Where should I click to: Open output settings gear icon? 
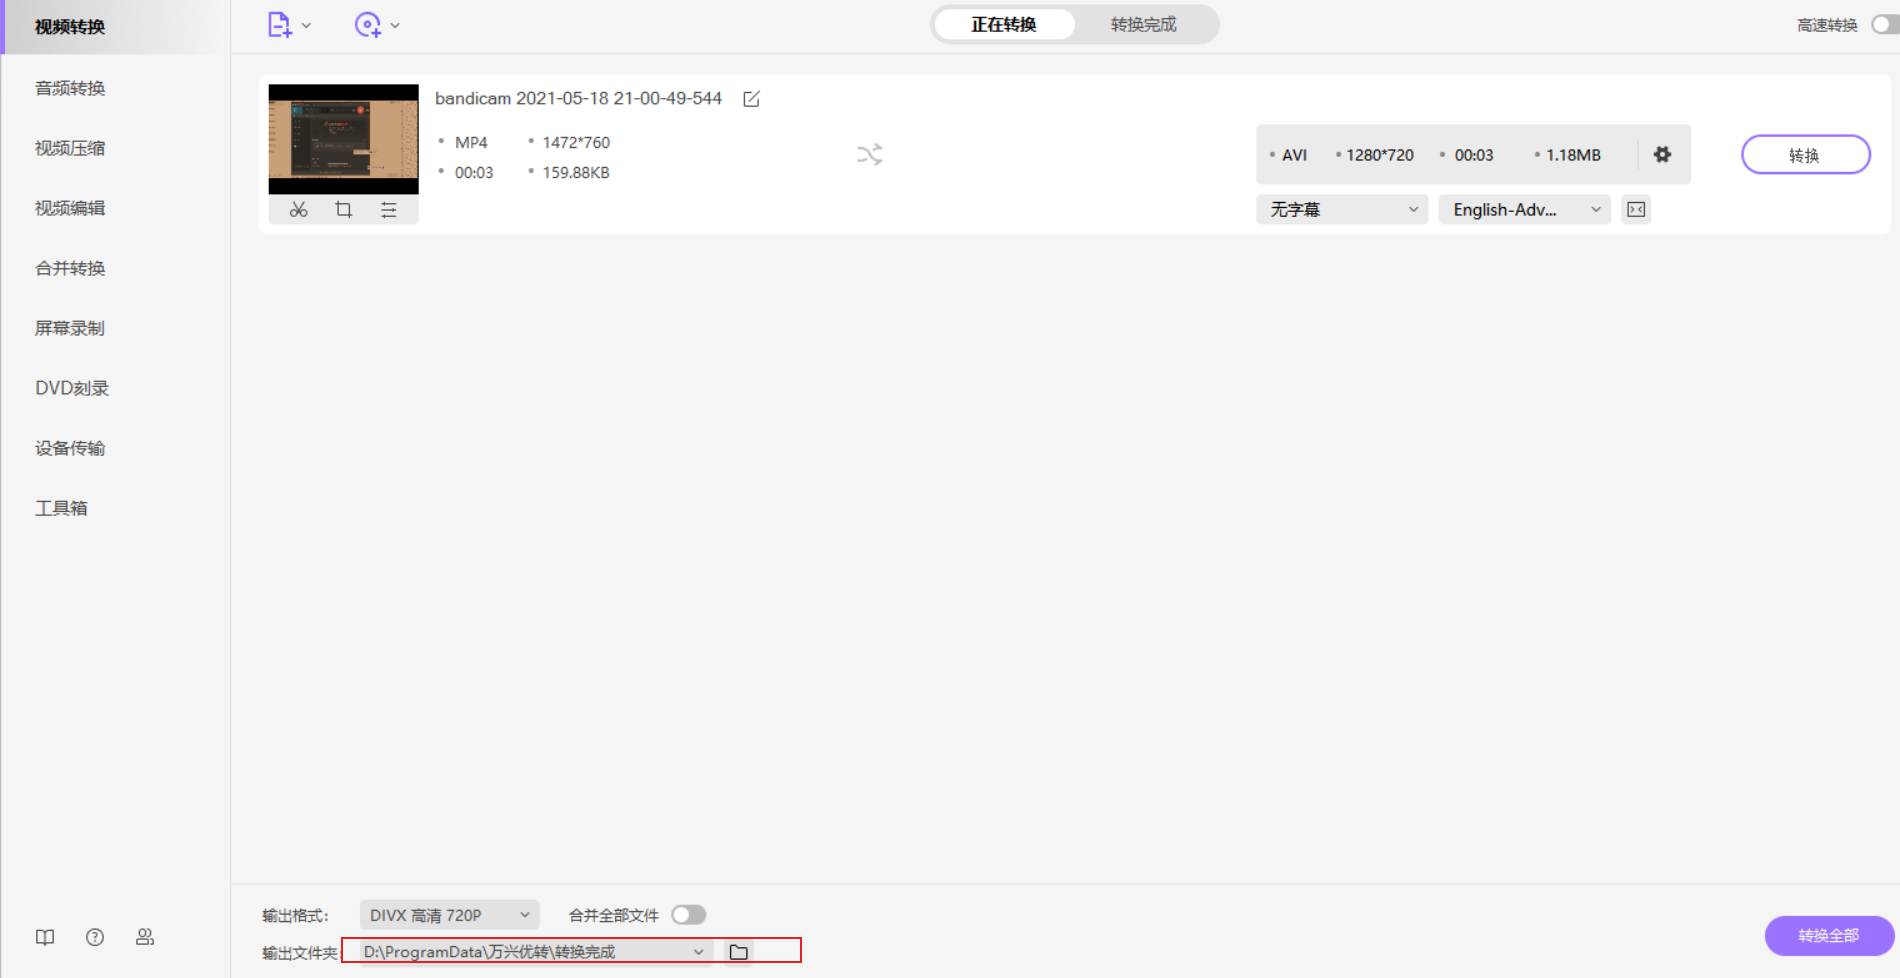pyautogui.click(x=1662, y=154)
